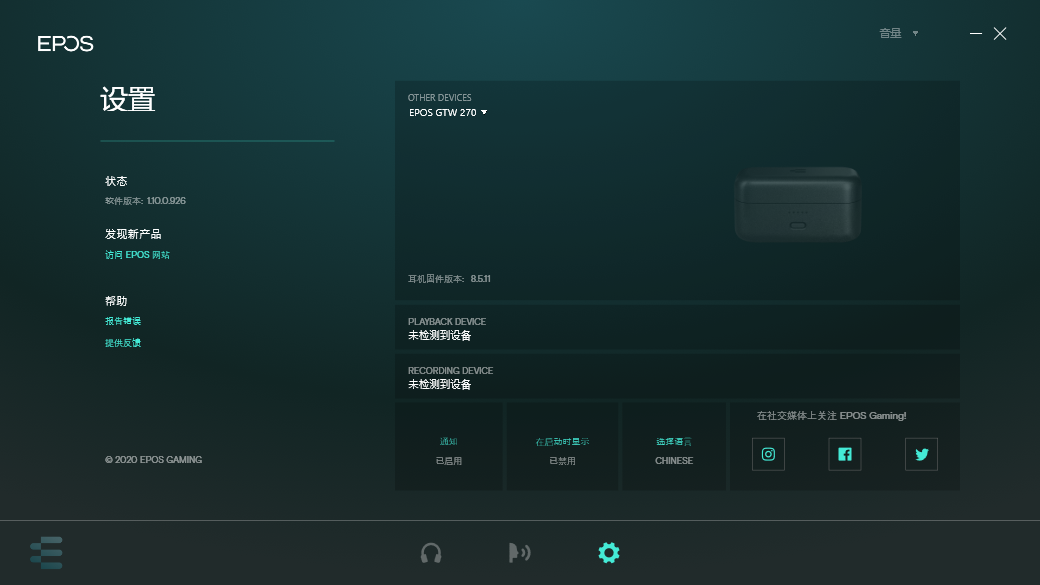The height and width of the screenshot is (585, 1040).
Task: Change language via 选择语言 CHINESE tile
Action: (x=674, y=446)
